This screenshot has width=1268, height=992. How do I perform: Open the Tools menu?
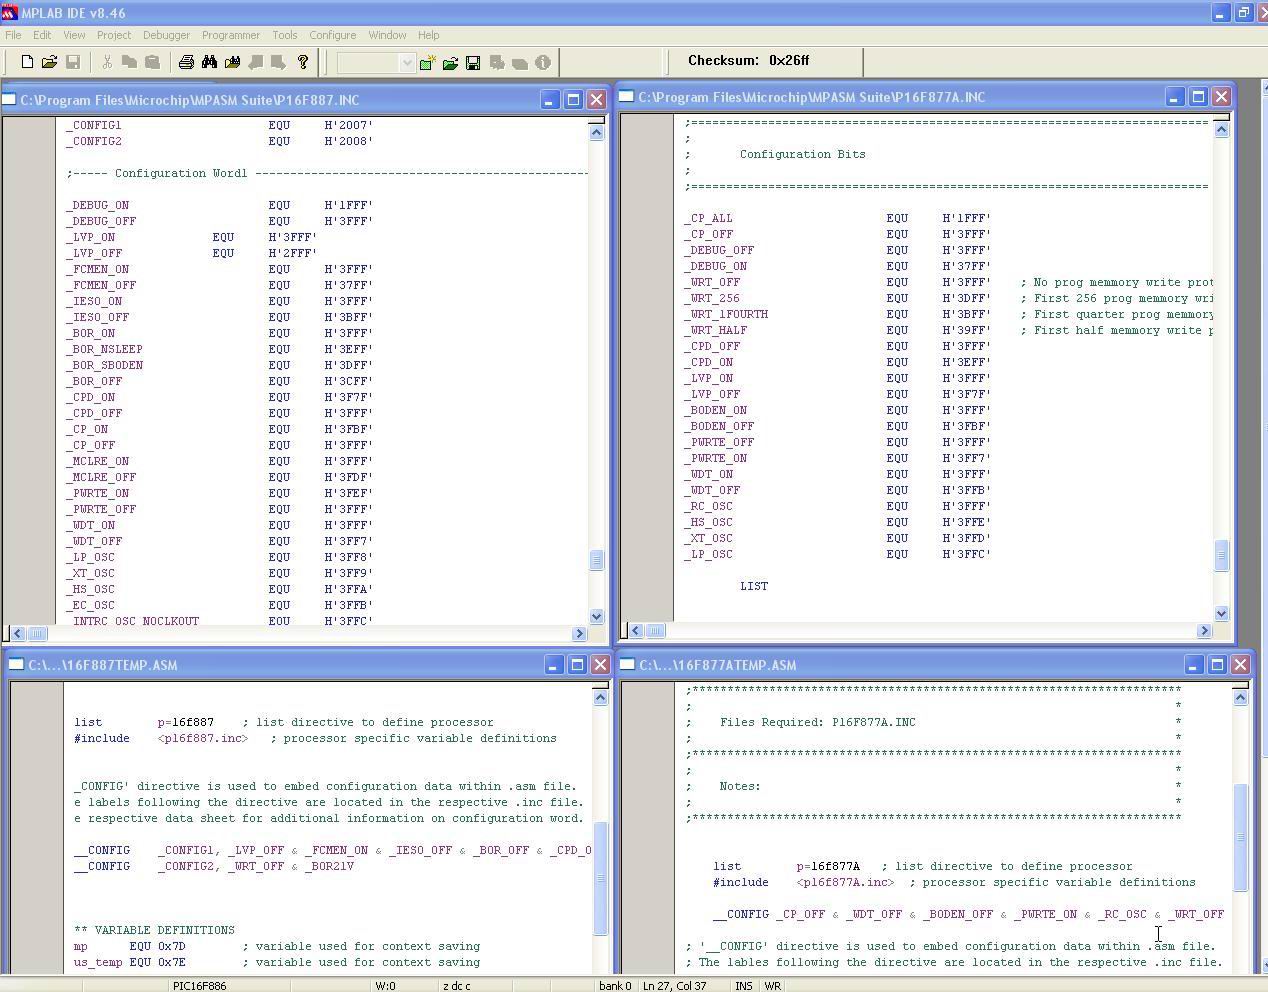(285, 35)
